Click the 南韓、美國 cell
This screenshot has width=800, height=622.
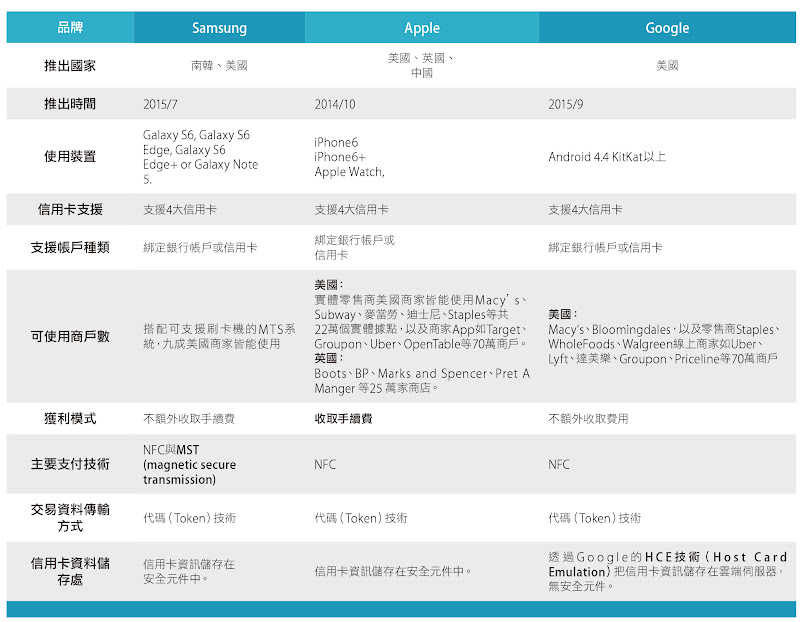(x=219, y=65)
